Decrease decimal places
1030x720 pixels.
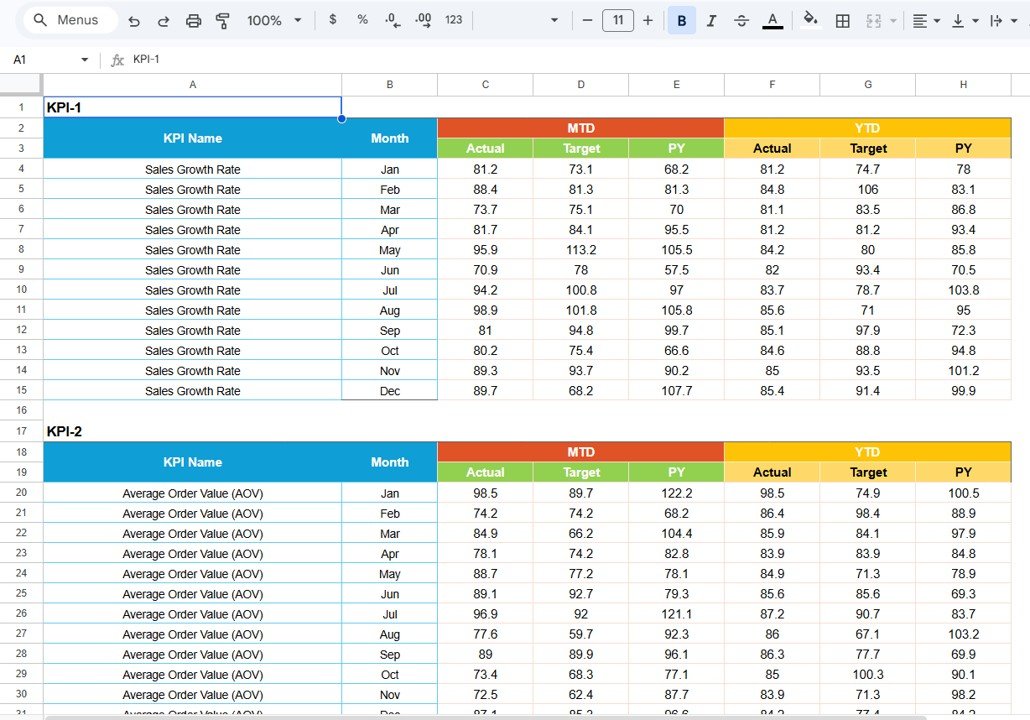pos(390,20)
